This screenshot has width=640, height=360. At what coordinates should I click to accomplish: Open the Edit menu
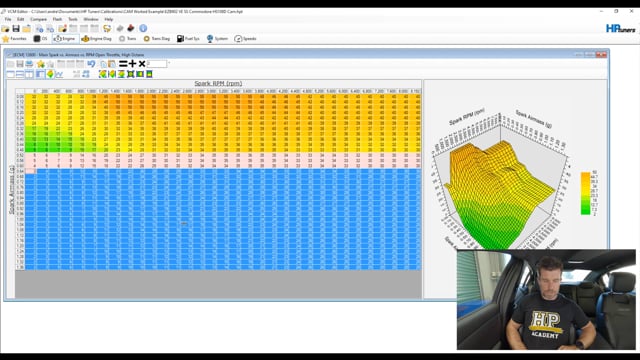click(x=20, y=19)
